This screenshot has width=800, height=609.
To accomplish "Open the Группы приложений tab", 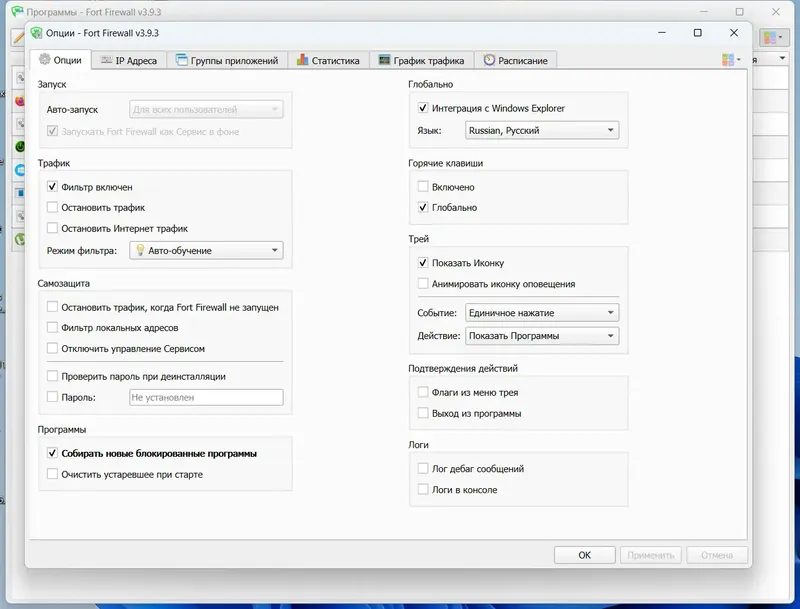I will click(227, 60).
